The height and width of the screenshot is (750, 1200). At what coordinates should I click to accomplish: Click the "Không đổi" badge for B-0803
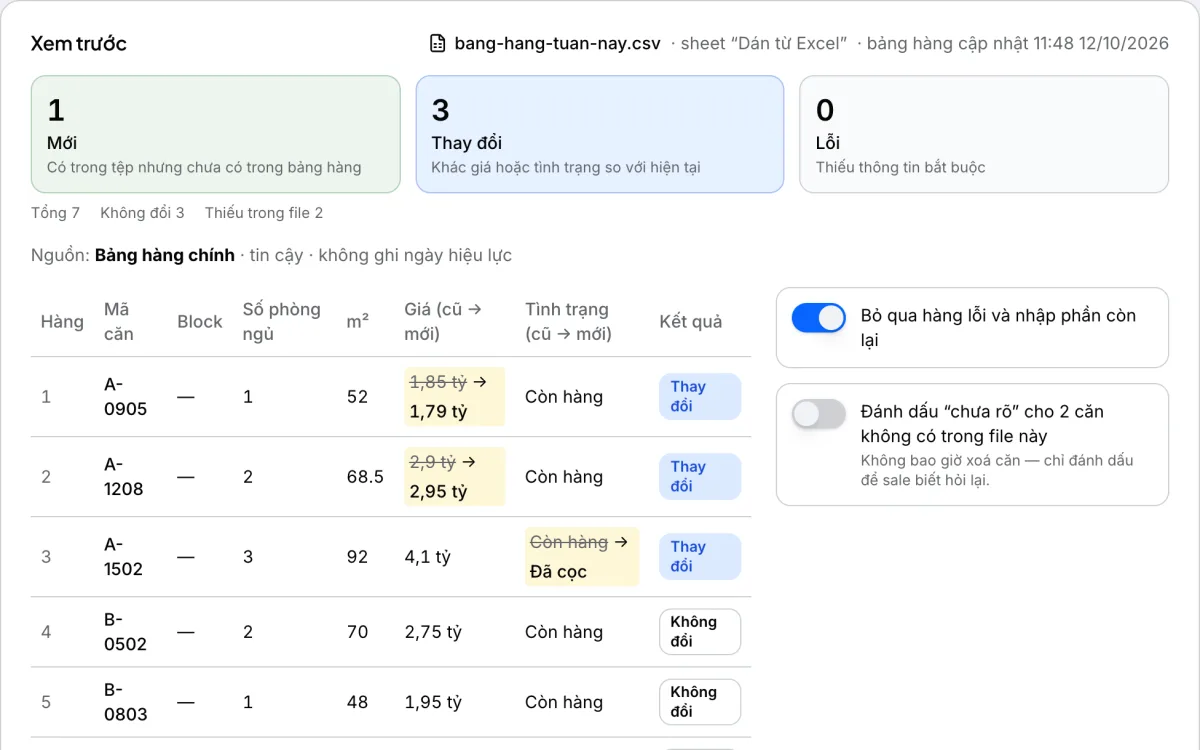click(700, 702)
